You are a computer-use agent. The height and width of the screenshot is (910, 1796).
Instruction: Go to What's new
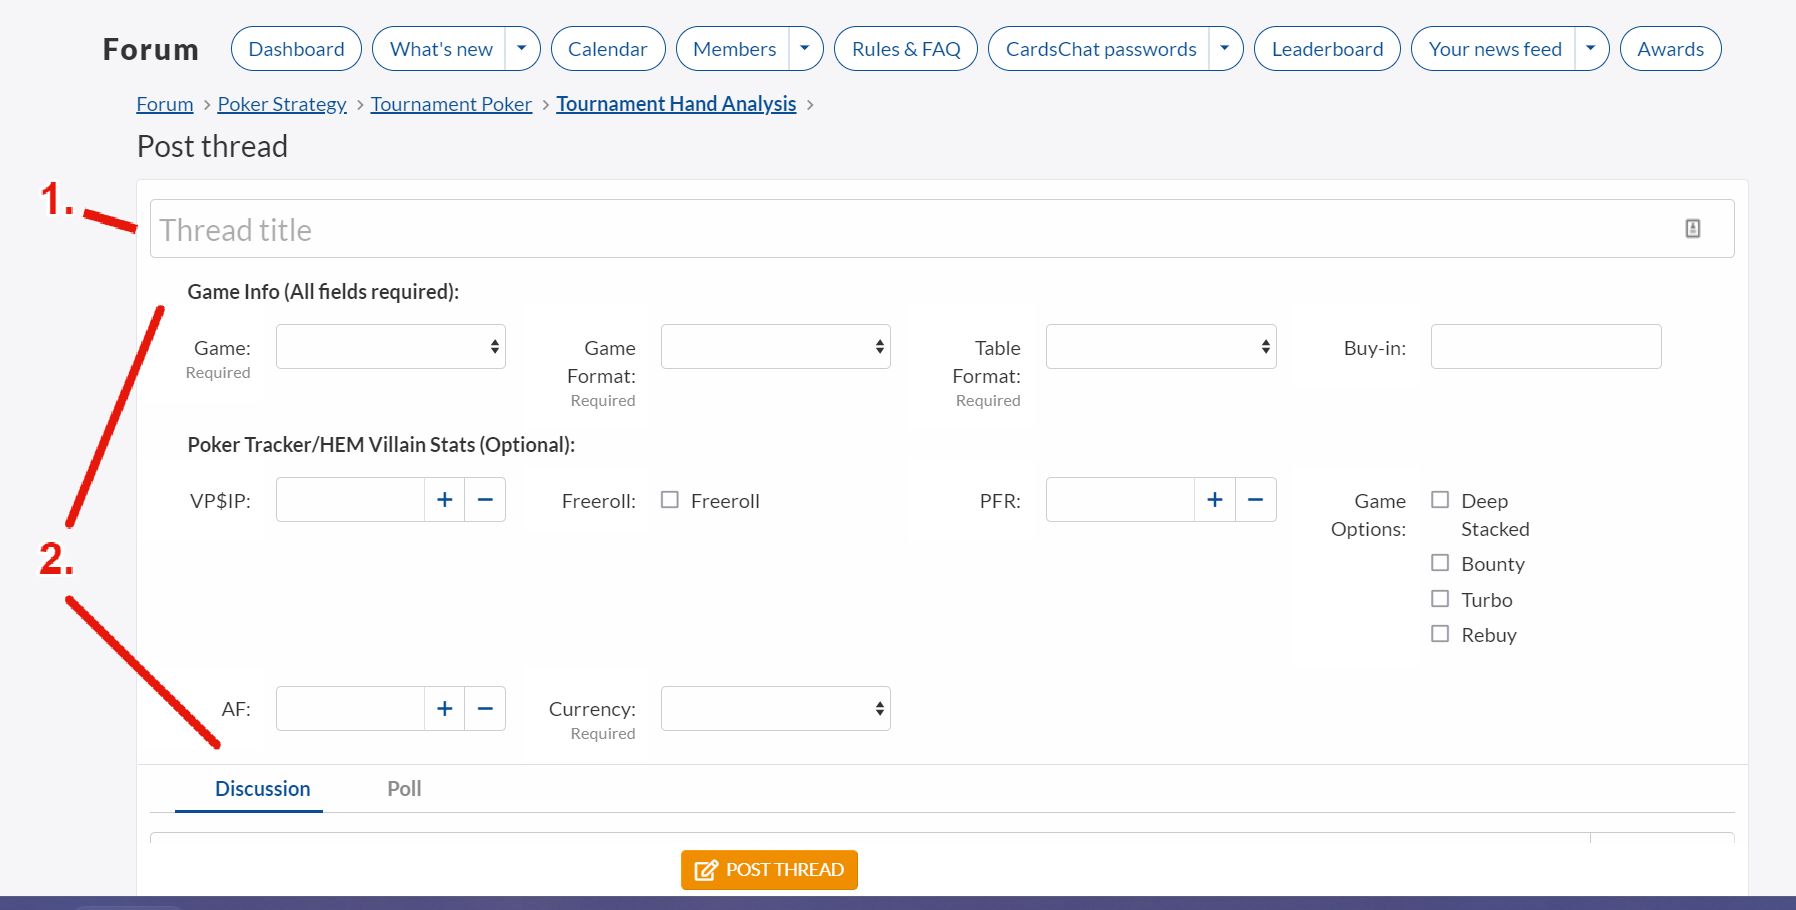pyautogui.click(x=441, y=49)
